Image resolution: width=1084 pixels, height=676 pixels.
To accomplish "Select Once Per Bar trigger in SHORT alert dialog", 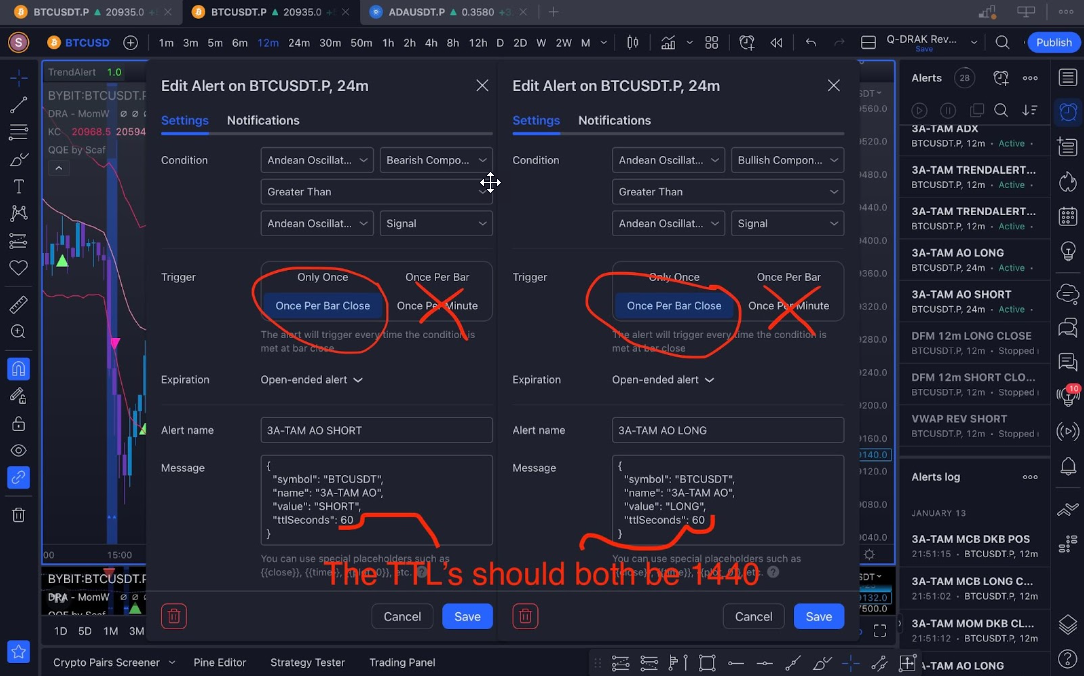I will (437, 277).
